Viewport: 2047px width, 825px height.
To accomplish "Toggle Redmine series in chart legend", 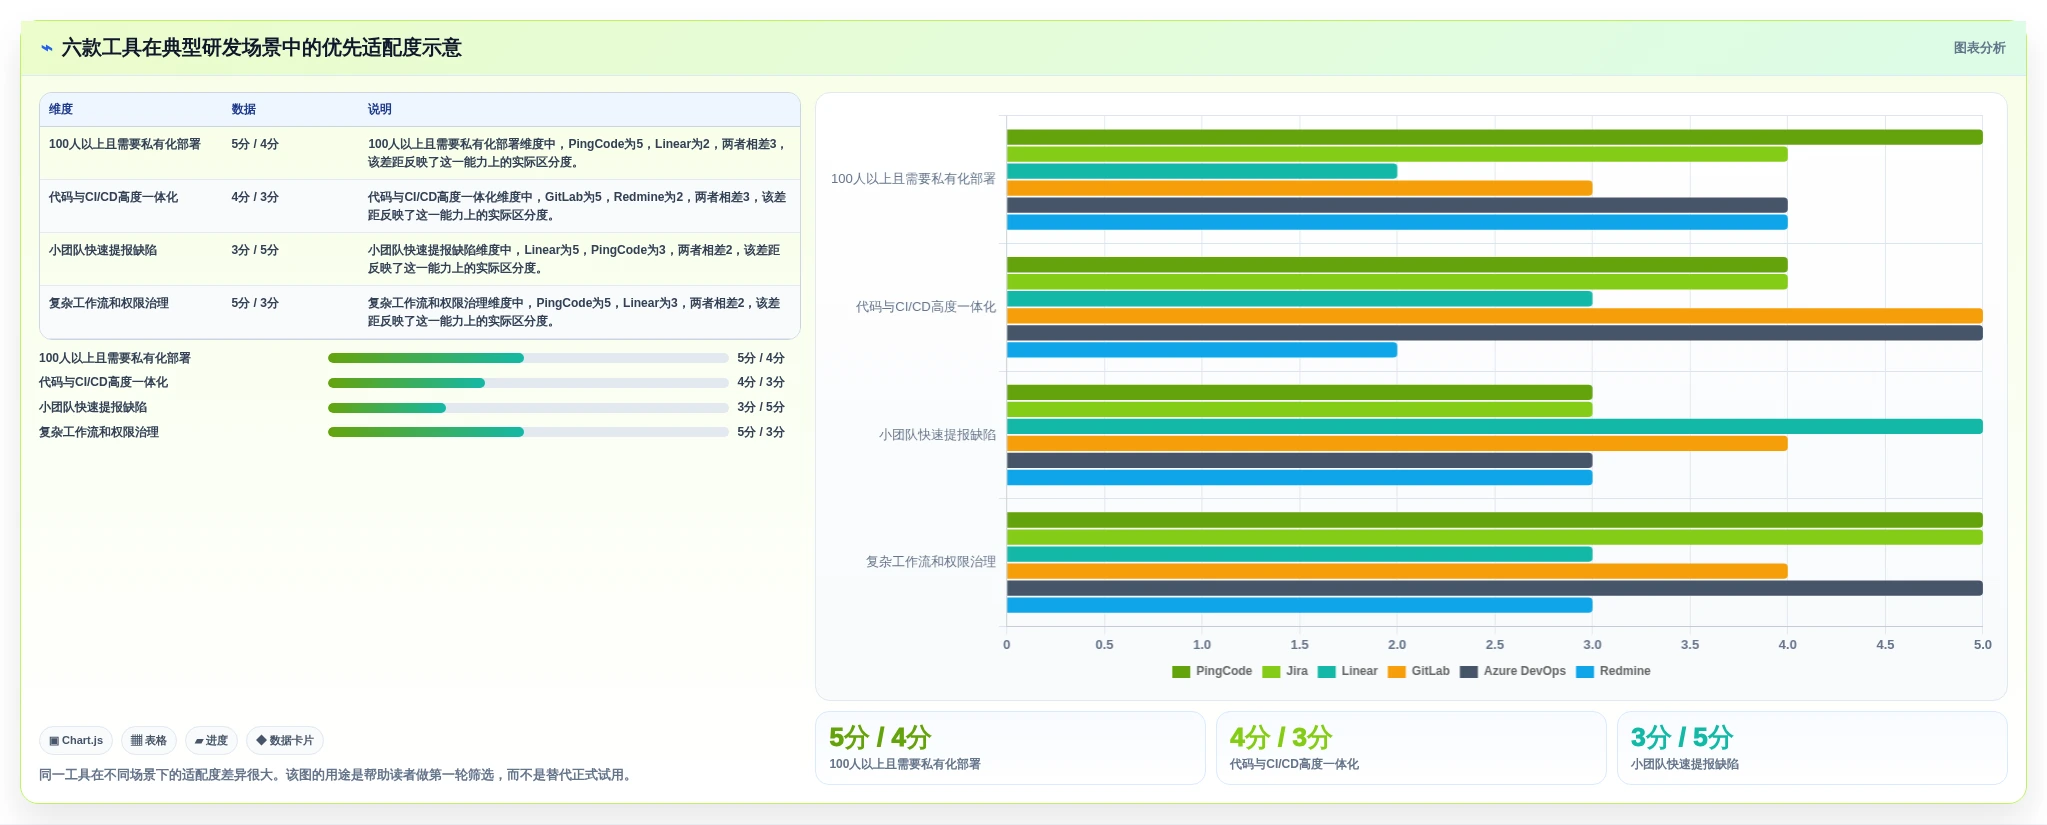I will point(1613,671).
